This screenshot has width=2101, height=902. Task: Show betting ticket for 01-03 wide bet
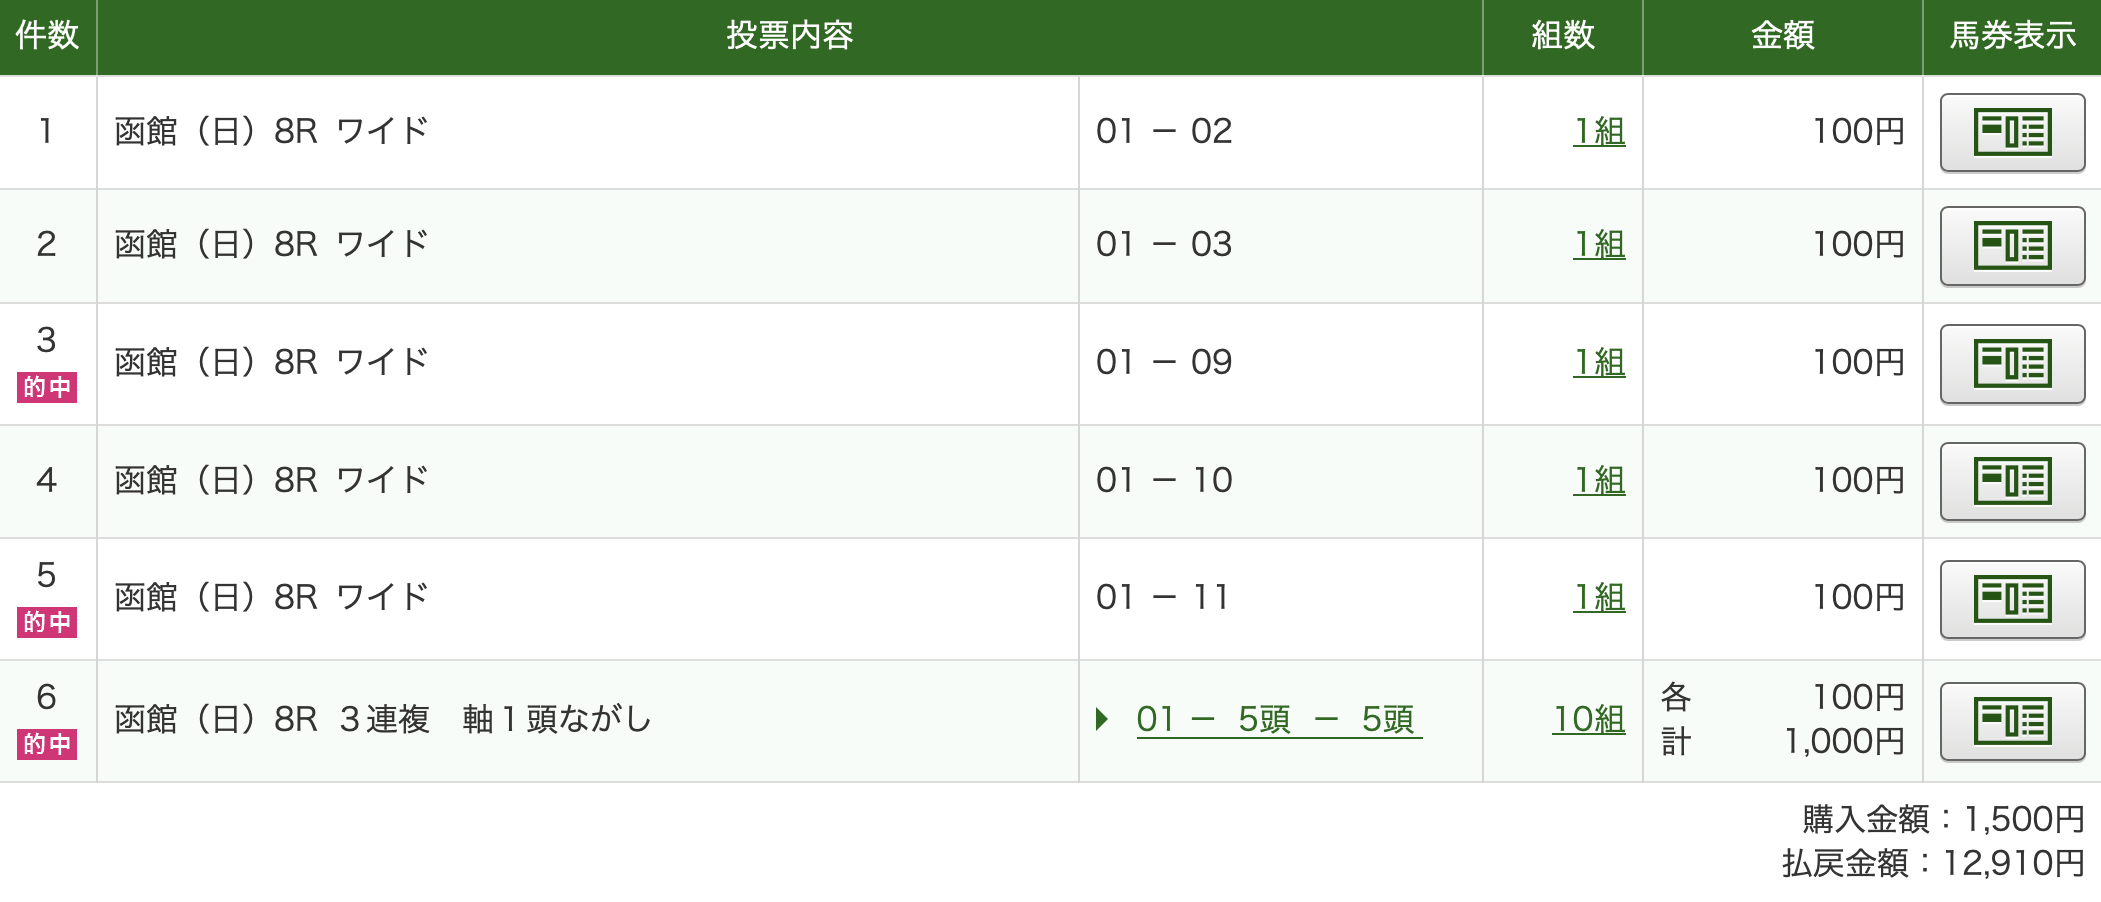(2012, 246)
